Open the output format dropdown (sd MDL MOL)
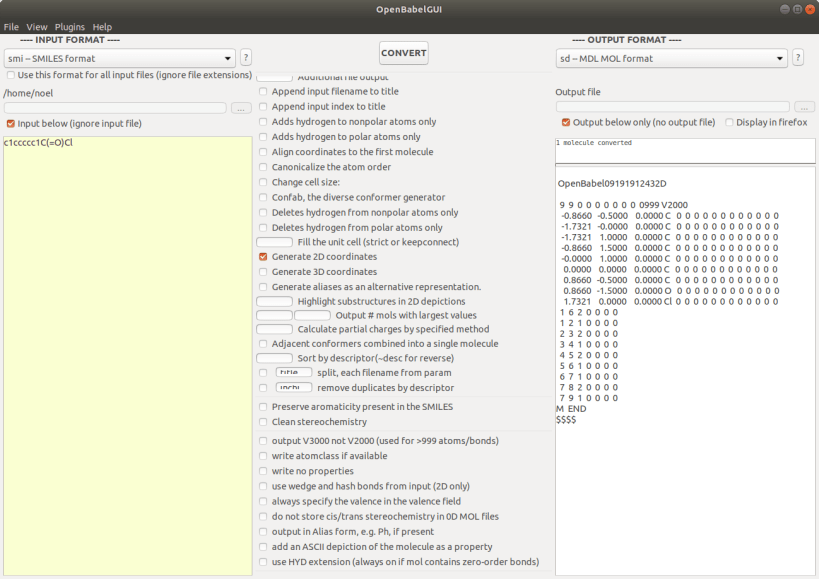The width and height of the screenshot is (819, 579). [671, 58]
